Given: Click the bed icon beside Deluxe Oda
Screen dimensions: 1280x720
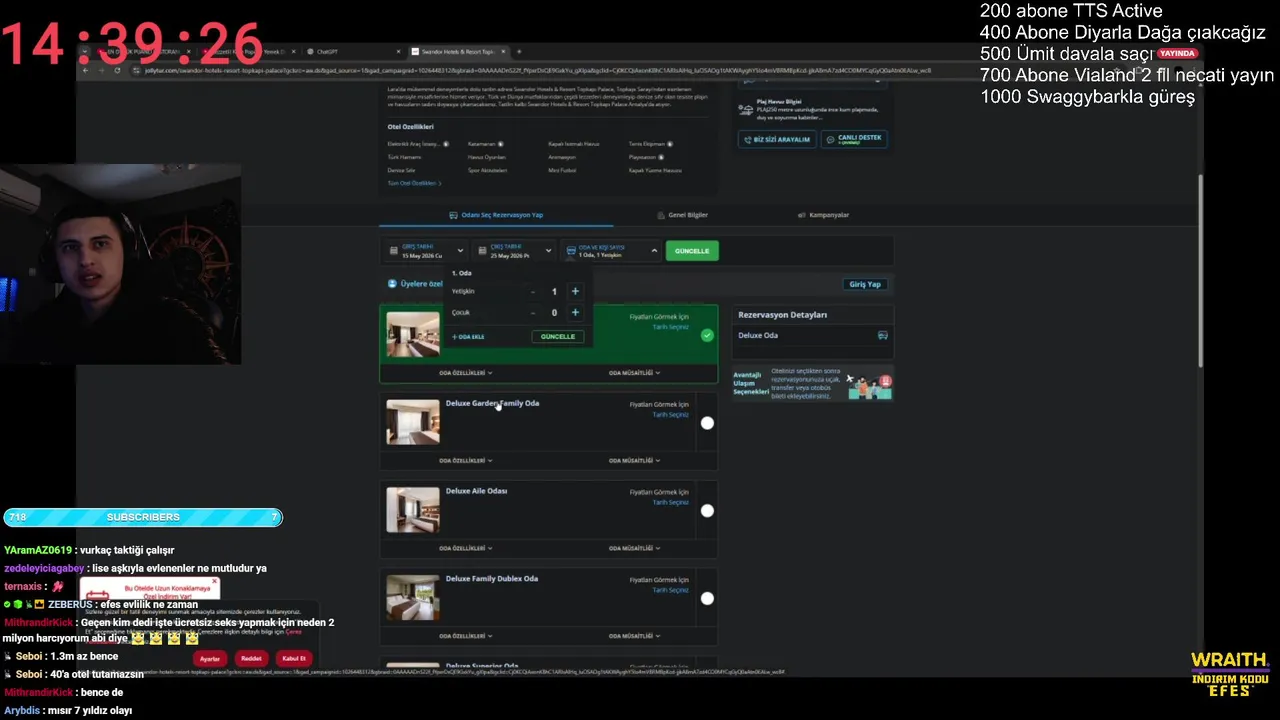Looking at the screenshot, I should pyautogui.click(x=883, y=336).
